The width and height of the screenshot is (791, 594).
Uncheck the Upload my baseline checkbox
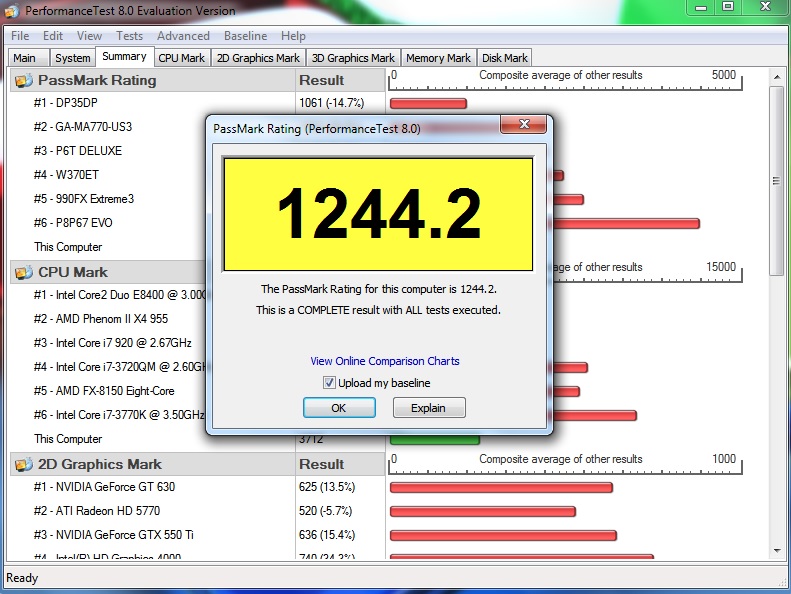(x=329, y=383)
